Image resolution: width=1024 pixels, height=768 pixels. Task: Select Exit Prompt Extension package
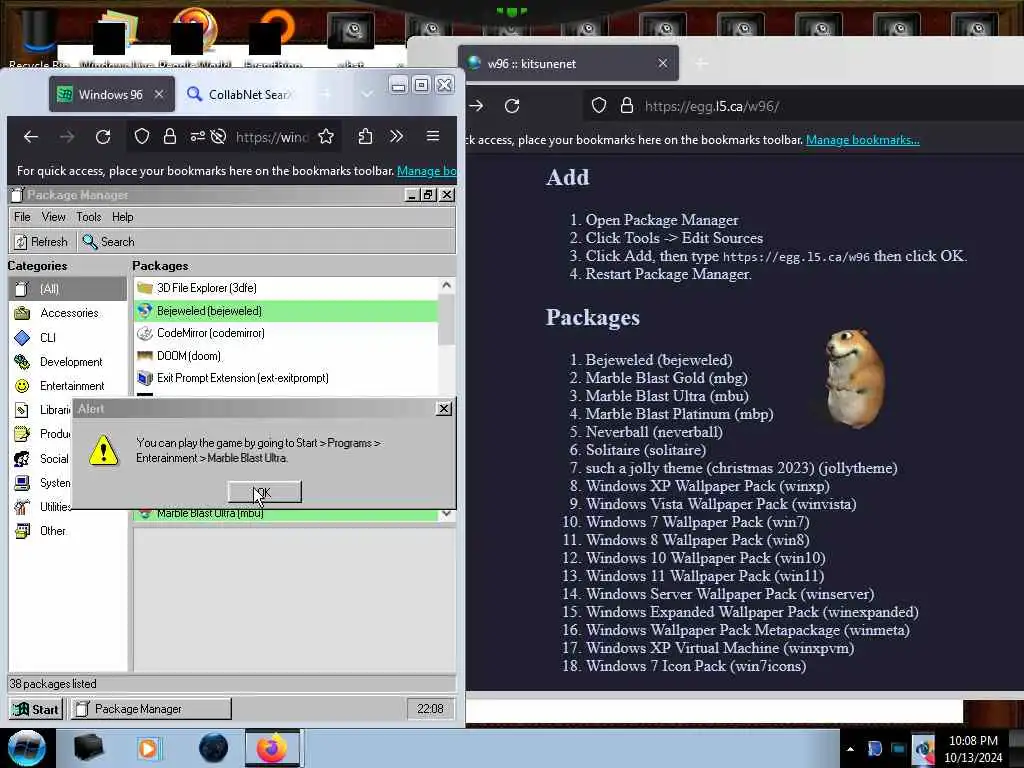tap(285, 378)
